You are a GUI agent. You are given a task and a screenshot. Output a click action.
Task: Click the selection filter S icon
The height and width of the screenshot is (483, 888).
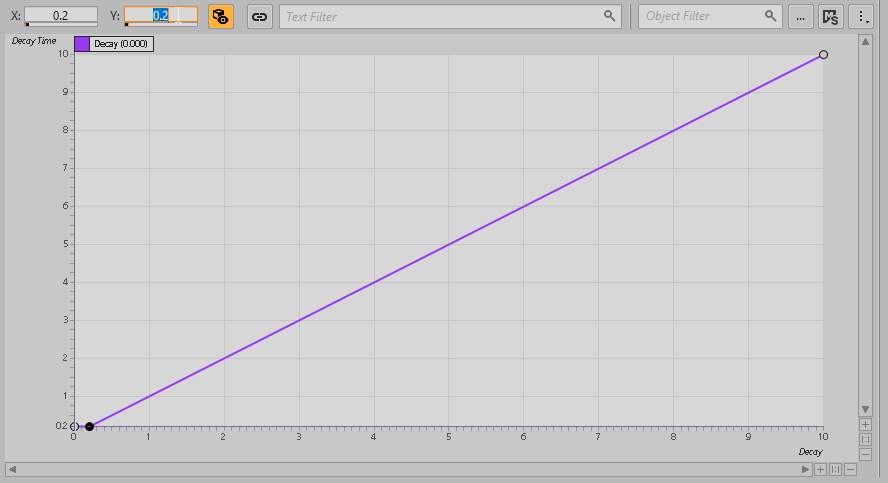pos(830,16)
